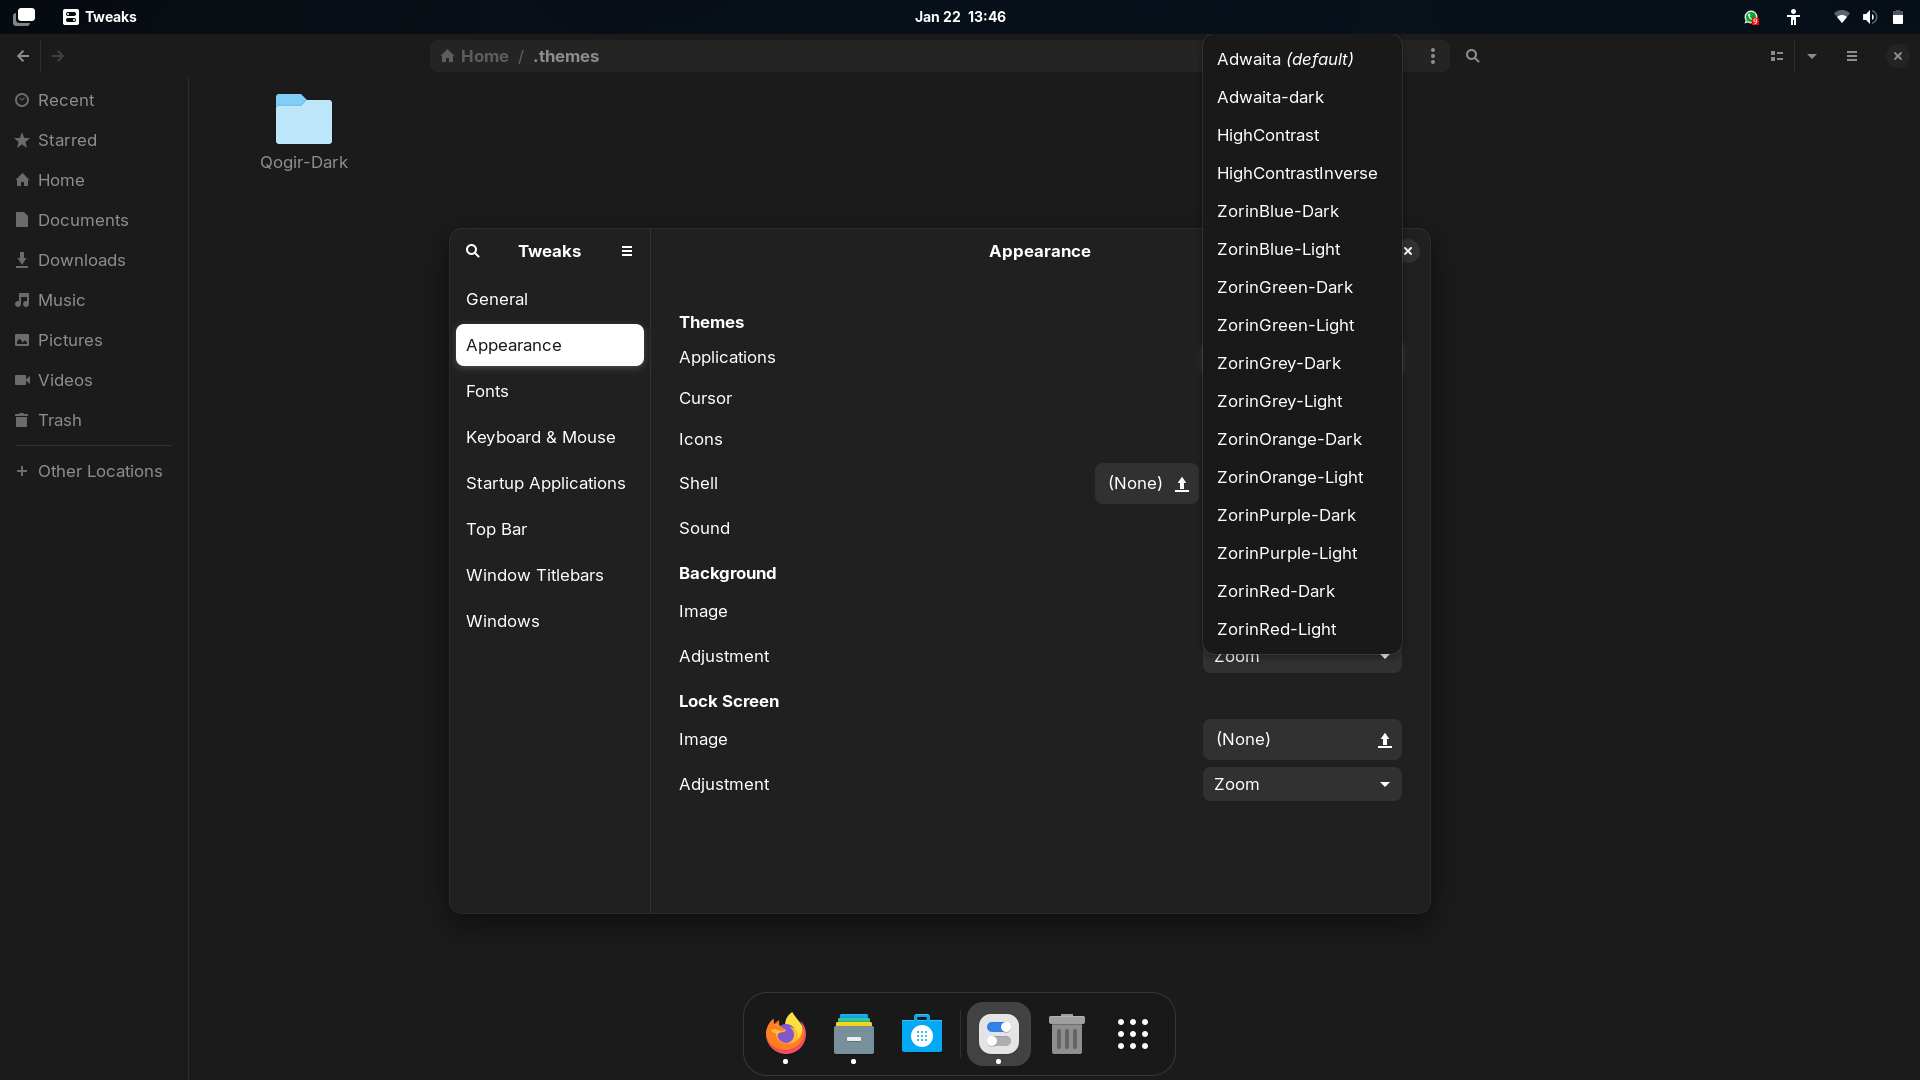Choose Adwaita (default) theme
1920x1080 pixels.
(x=1302, y=59)
